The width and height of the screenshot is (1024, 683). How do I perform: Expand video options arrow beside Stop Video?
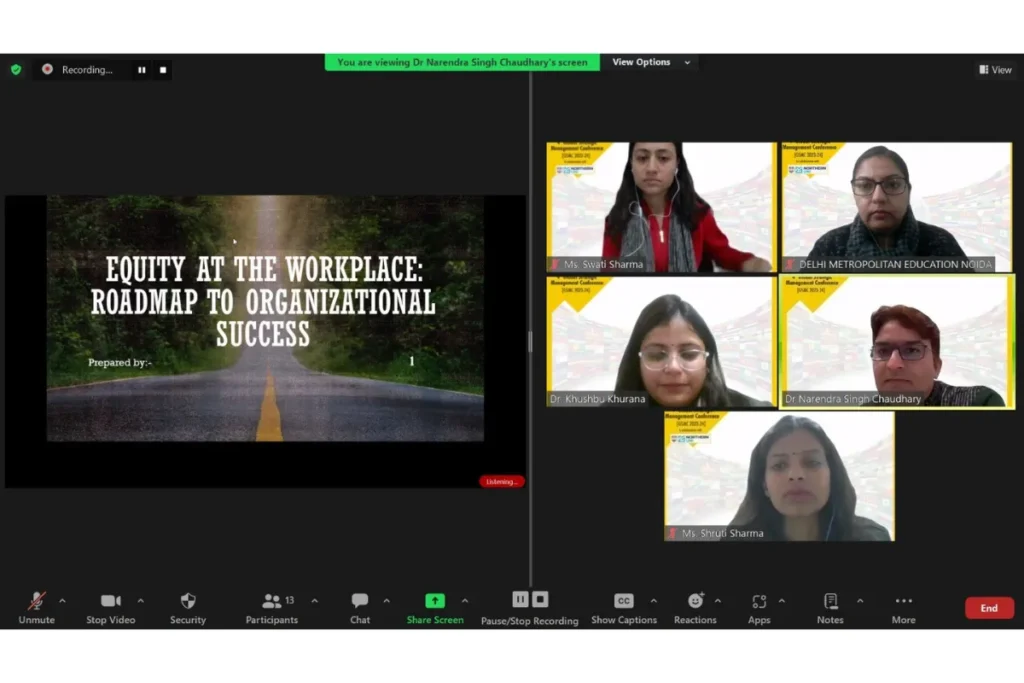tap(140, 601)
